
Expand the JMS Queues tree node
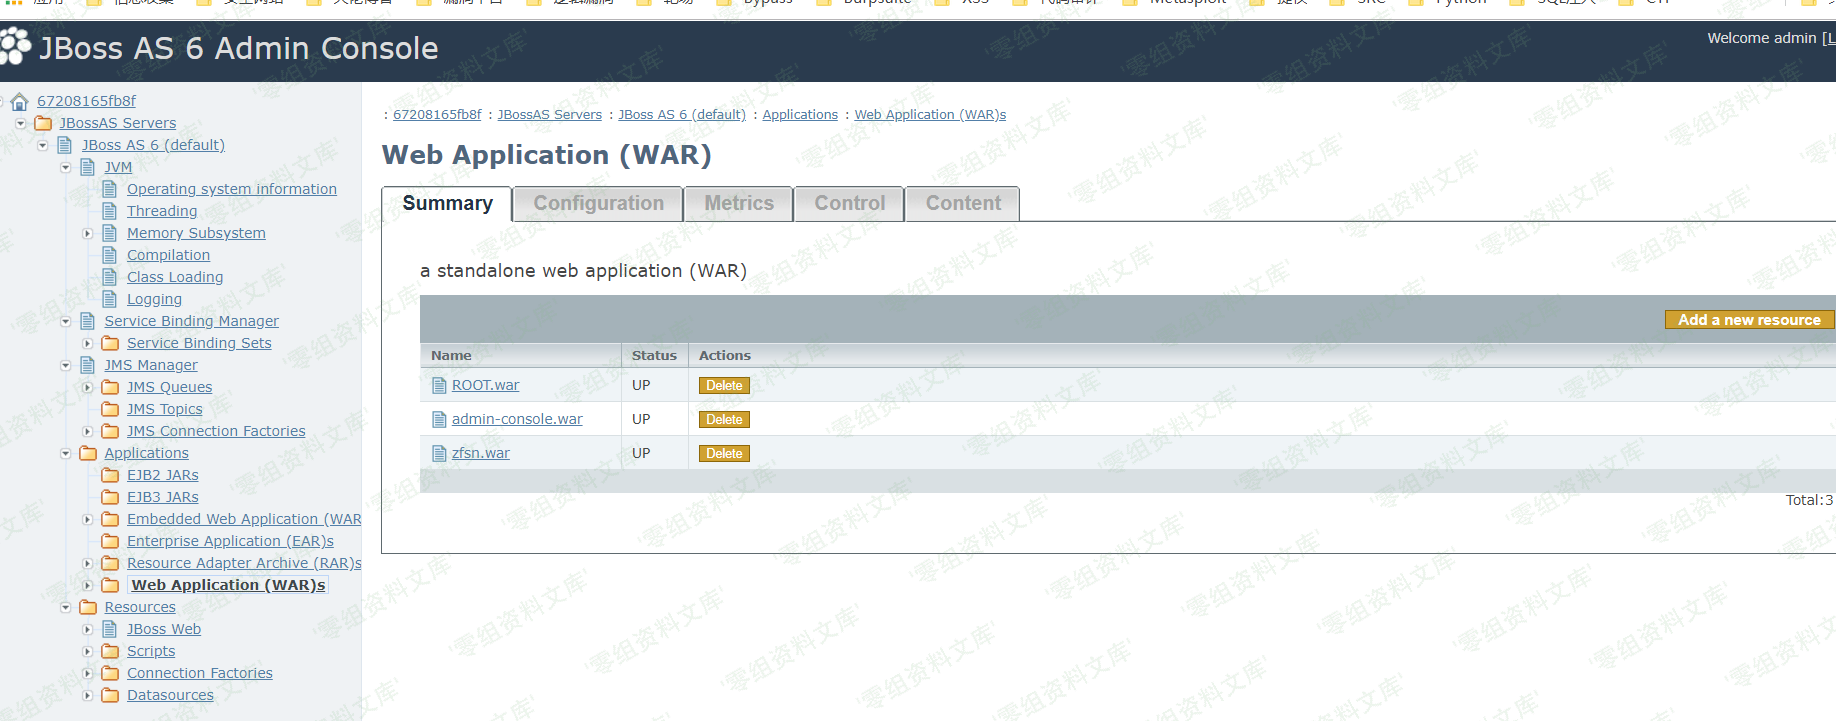pyautogui.click(x=88, y=387)
